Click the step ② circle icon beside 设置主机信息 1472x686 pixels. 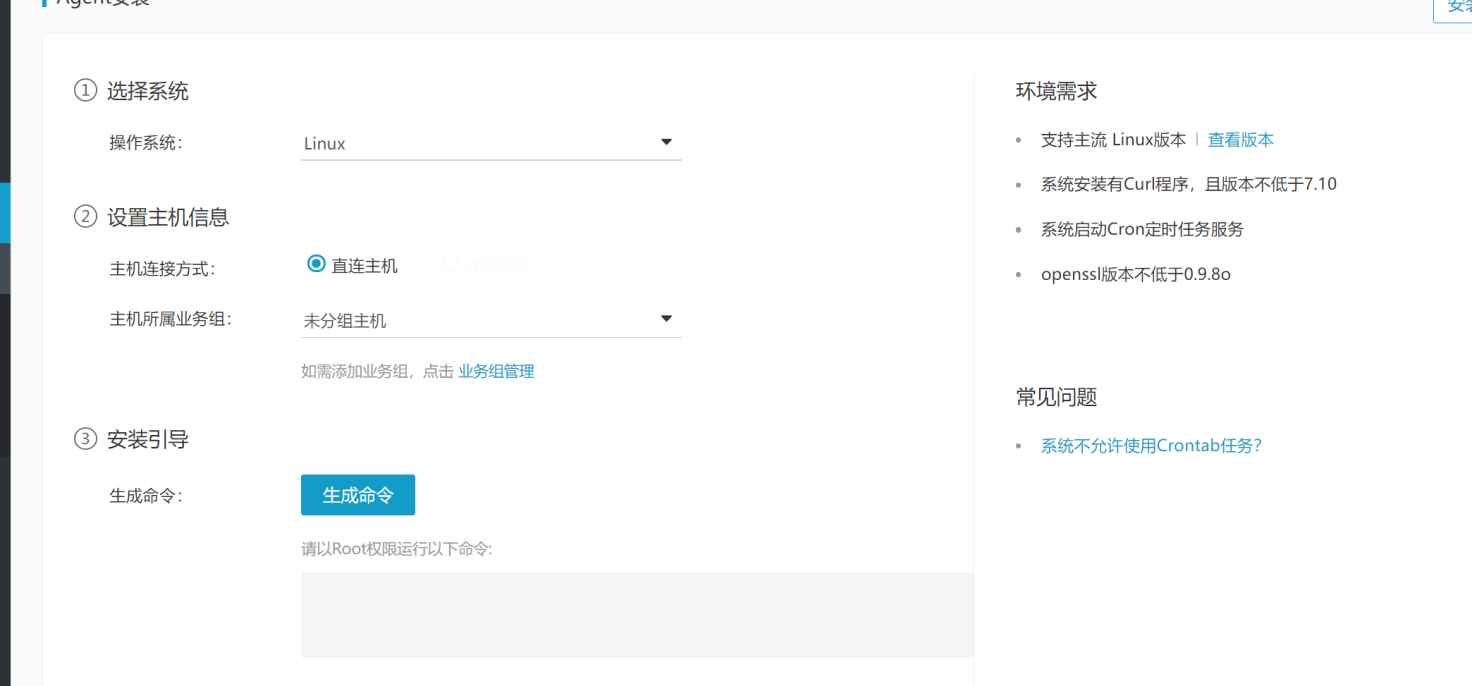point(85,217)
